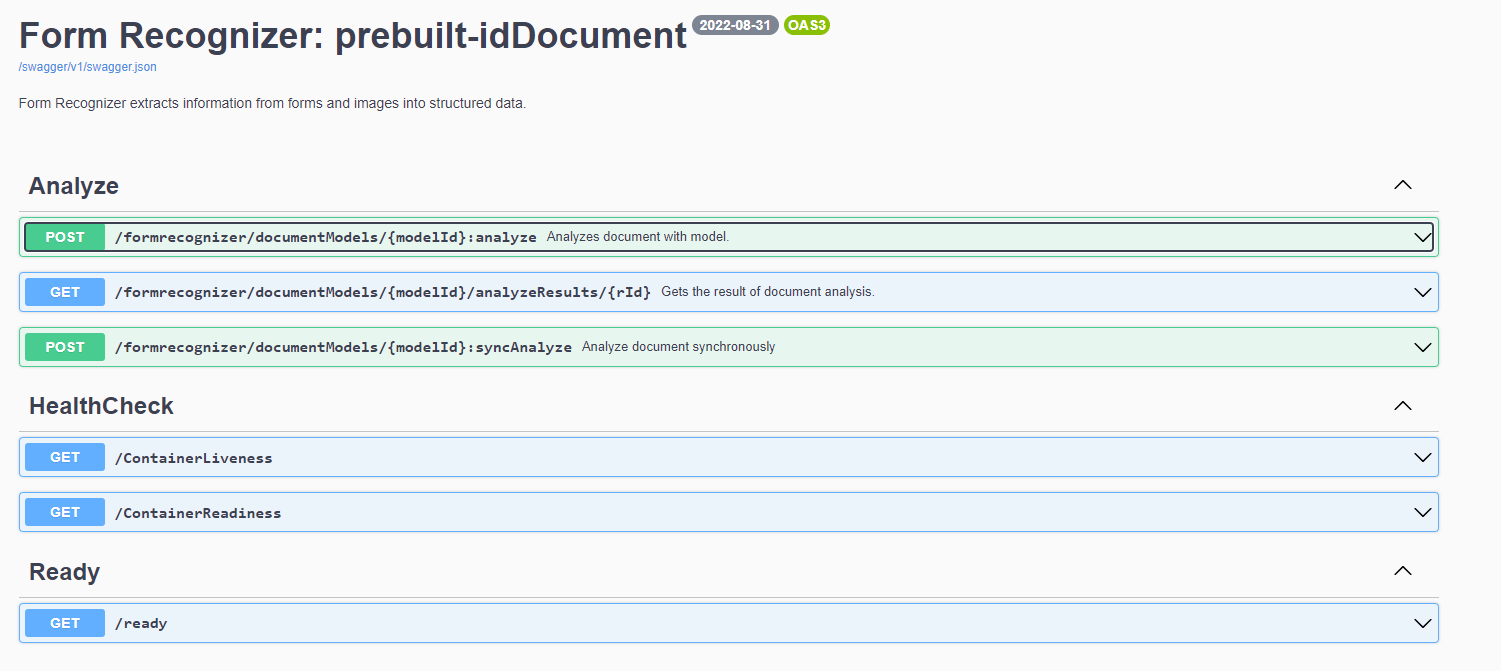Viewport: 1501px width, 671px height.
Task: Open the swagger.json specification link
Action: coord(86,66)
